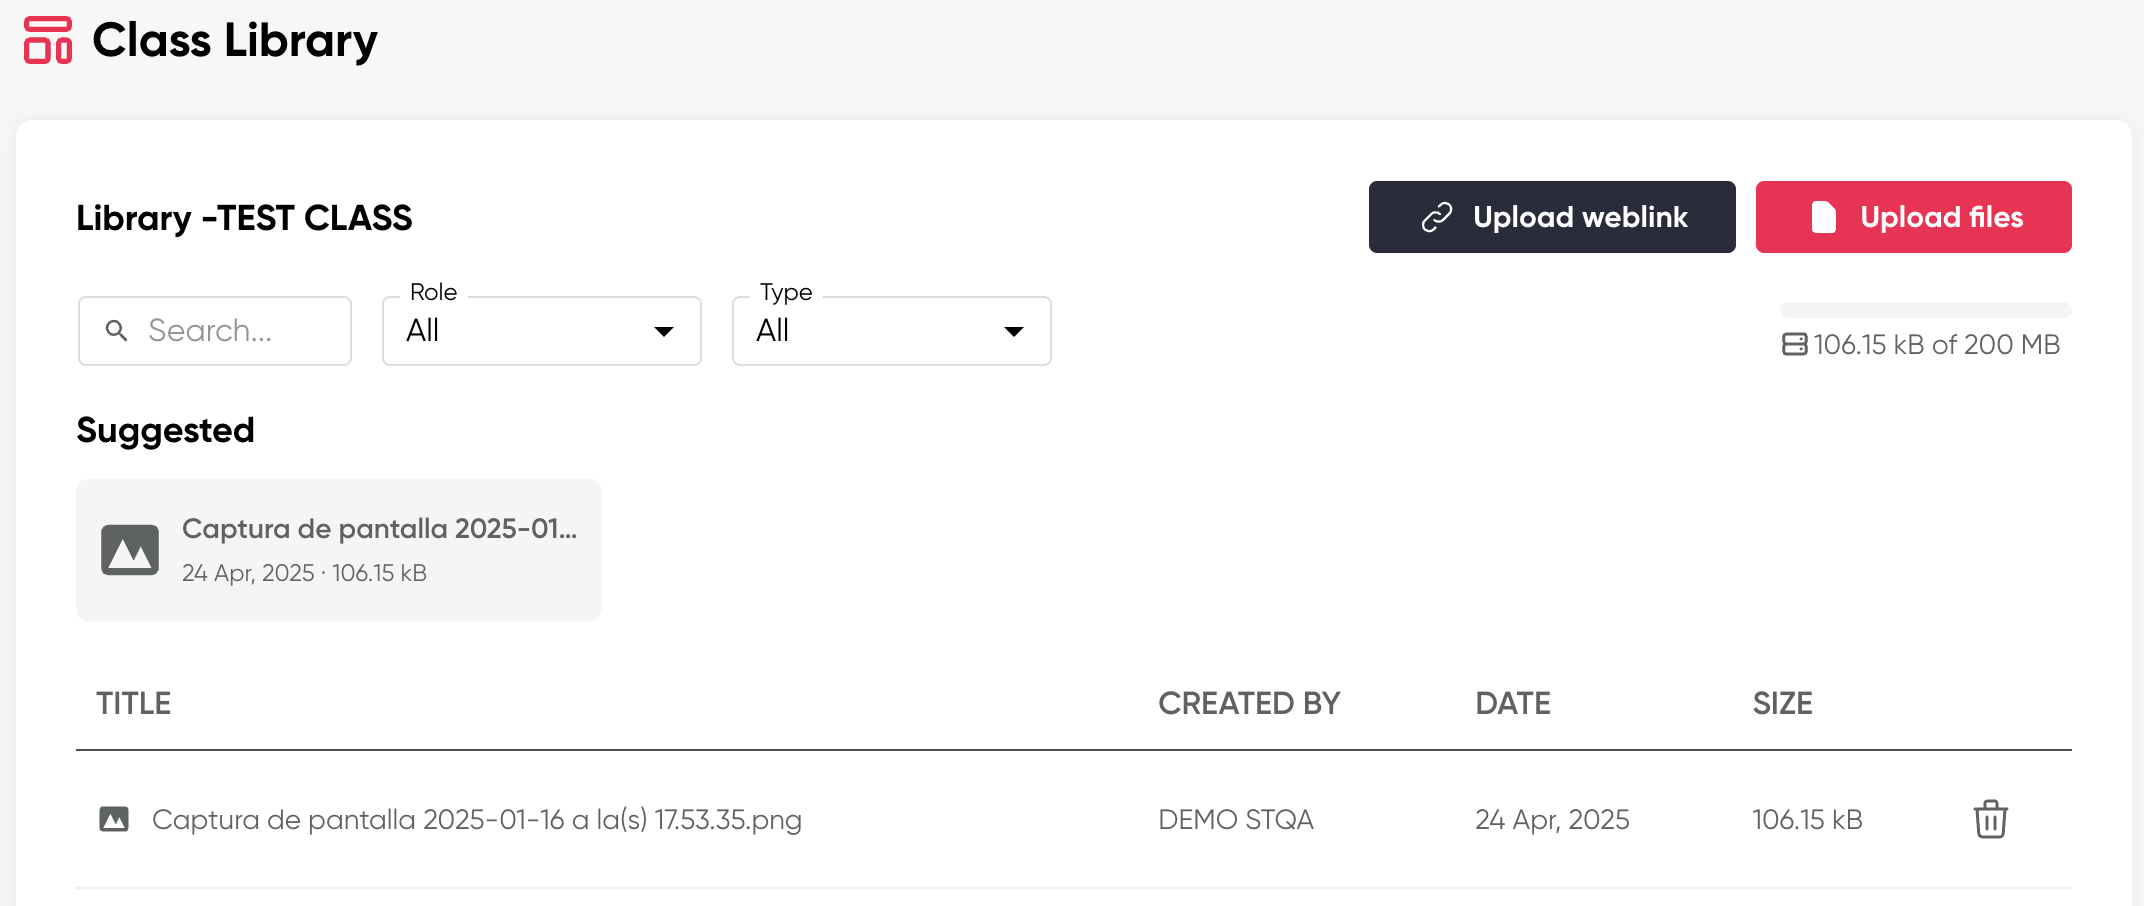Click the image file icon in table row
The width and height of the screenshot is (2144, 906).
114,820
